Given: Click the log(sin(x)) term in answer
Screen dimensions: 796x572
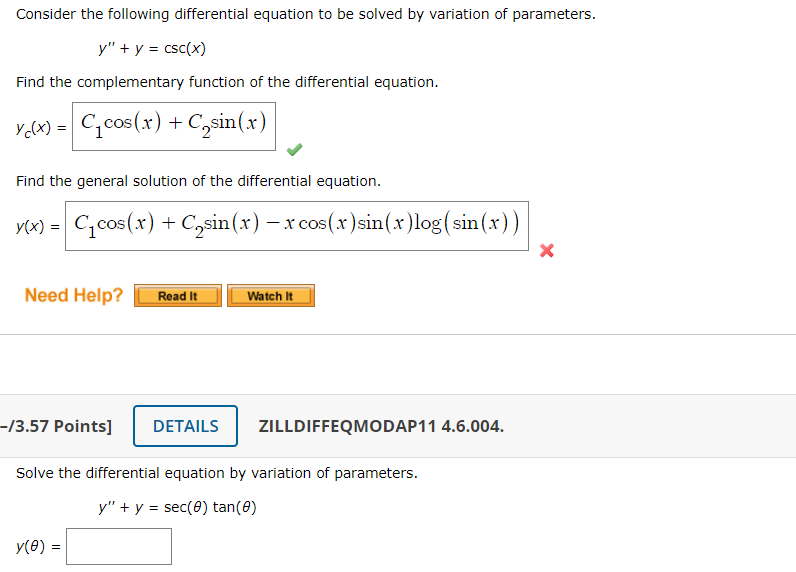Looking at the screenshot, I should [x=467, y=223].
